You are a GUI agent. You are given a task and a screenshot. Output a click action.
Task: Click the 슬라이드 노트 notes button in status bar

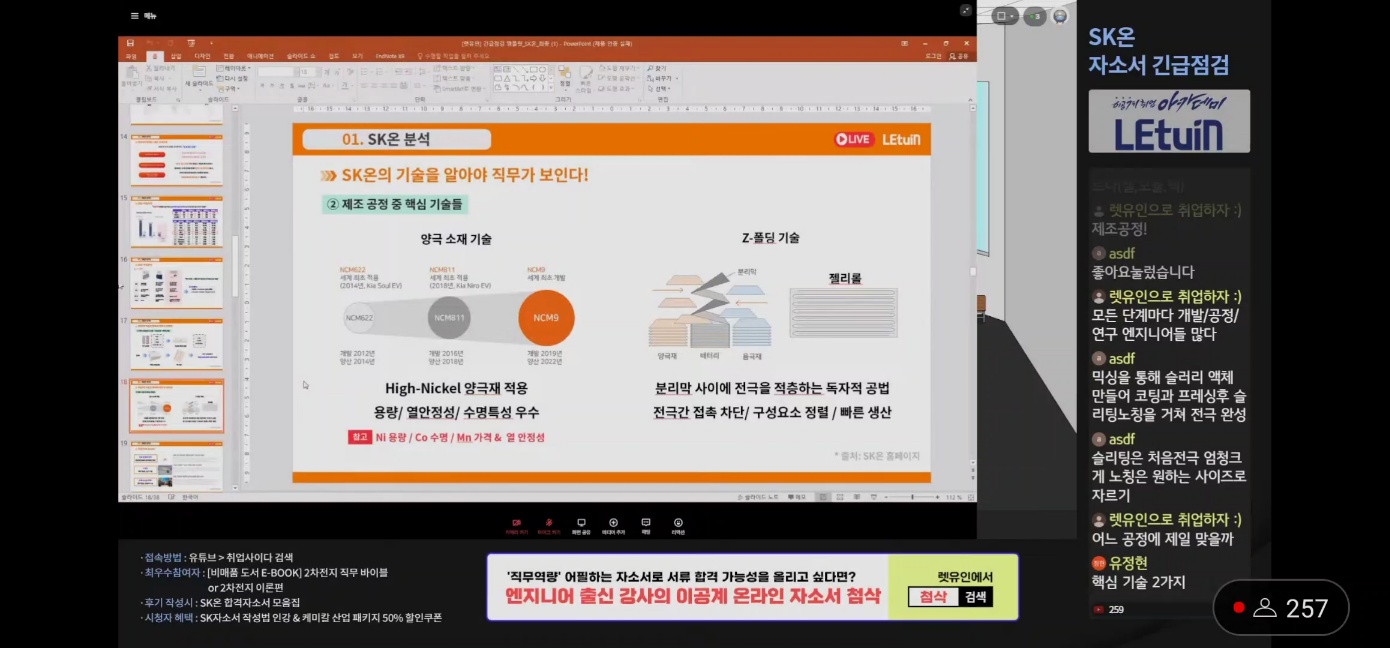[759, 497]
